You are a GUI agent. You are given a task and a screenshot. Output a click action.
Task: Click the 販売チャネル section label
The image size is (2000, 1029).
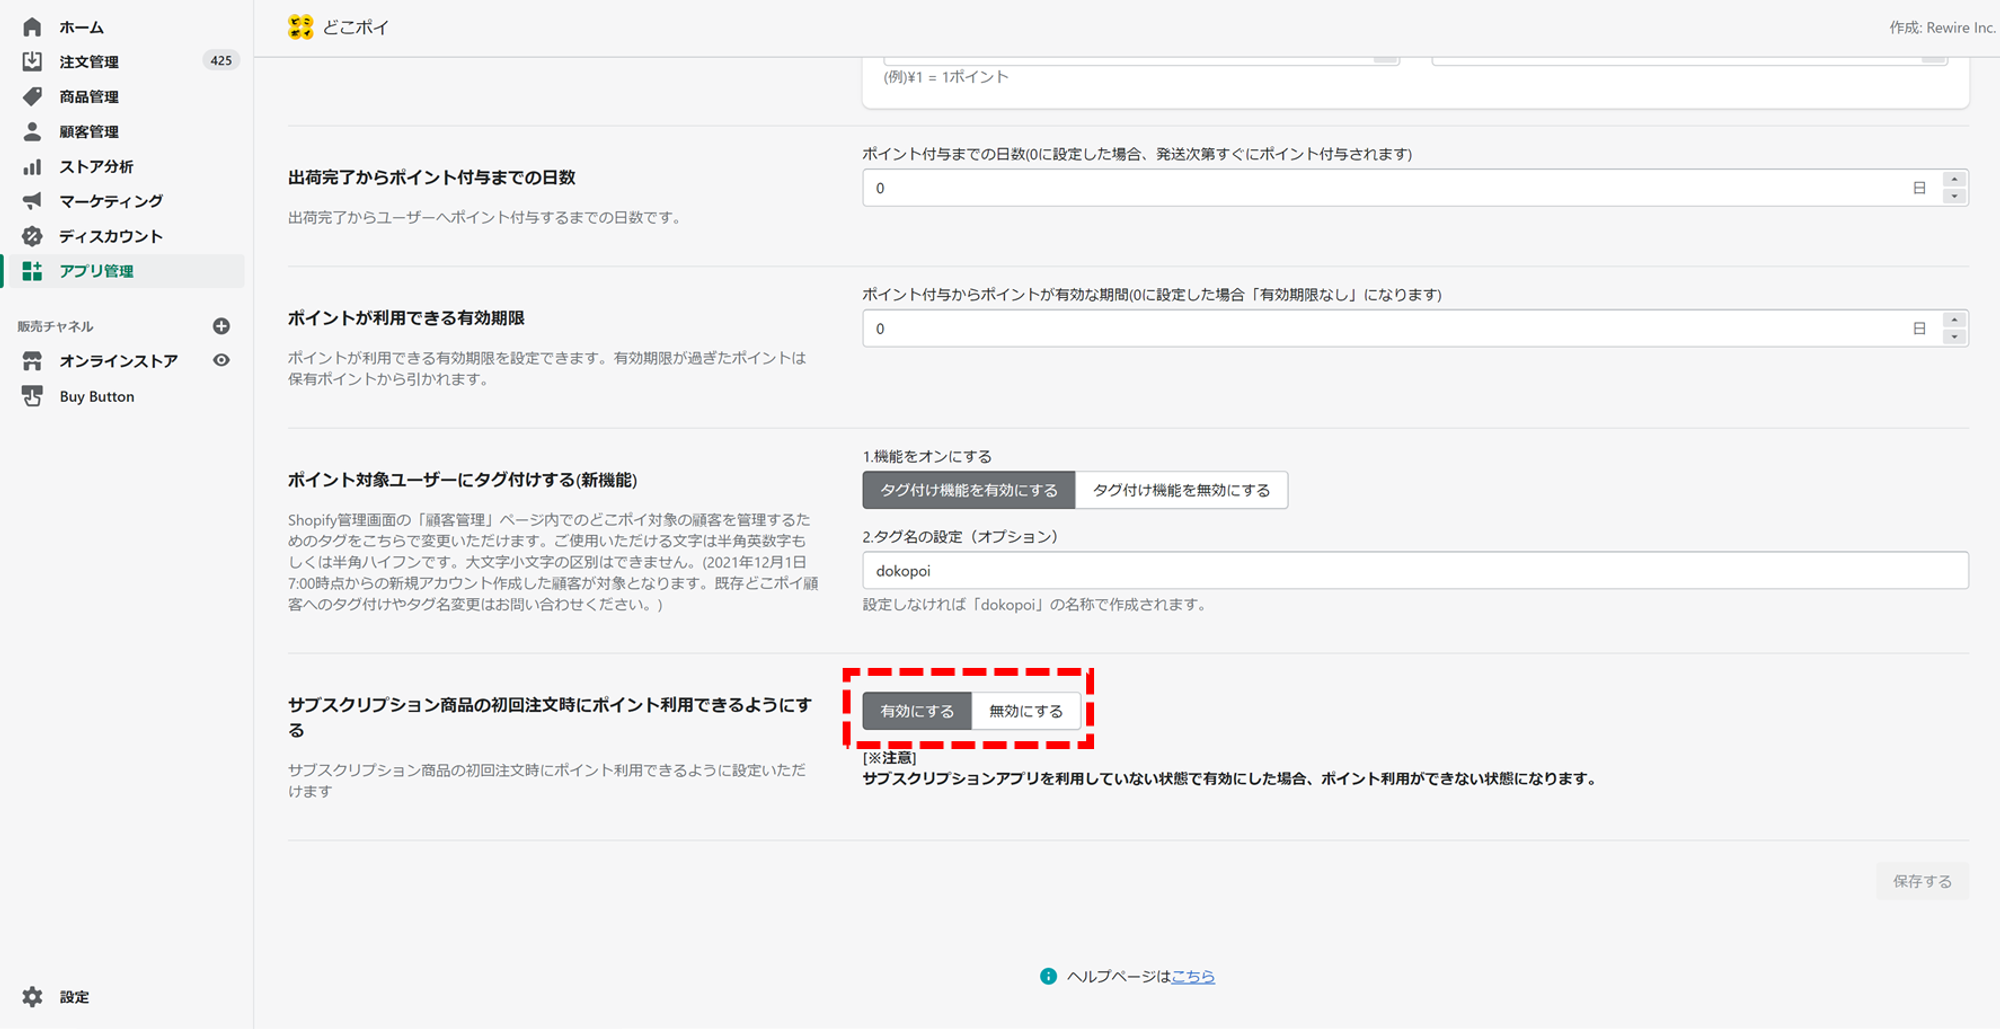(x=55, y=326)
